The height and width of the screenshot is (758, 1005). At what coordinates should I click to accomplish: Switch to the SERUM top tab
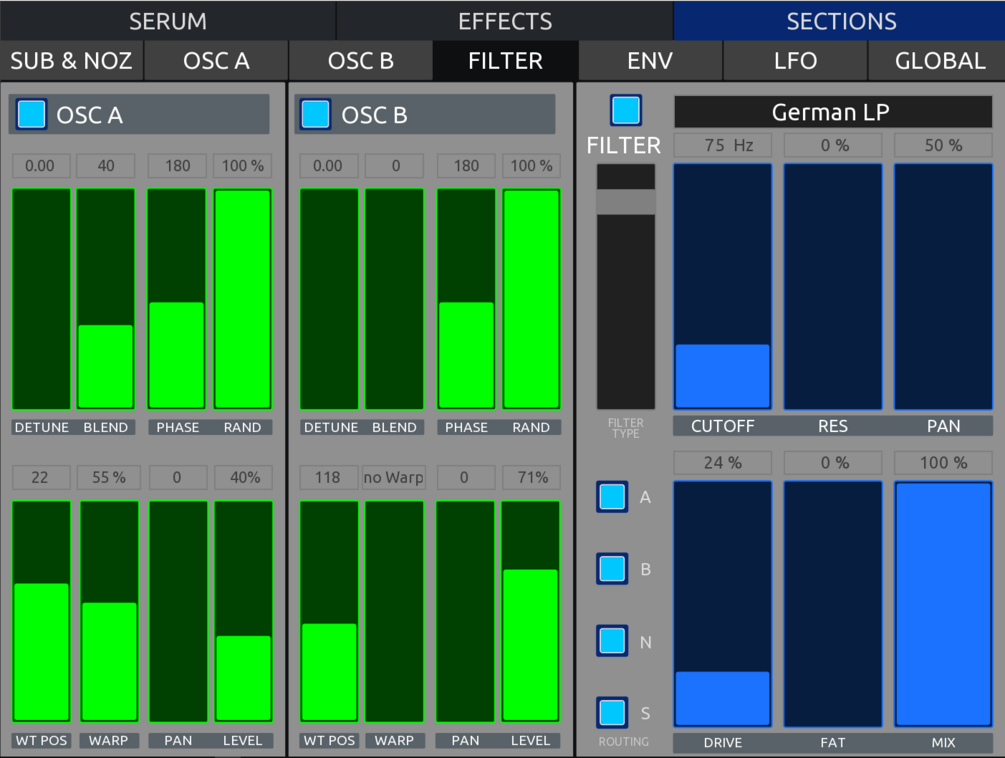tap(168, 21)
